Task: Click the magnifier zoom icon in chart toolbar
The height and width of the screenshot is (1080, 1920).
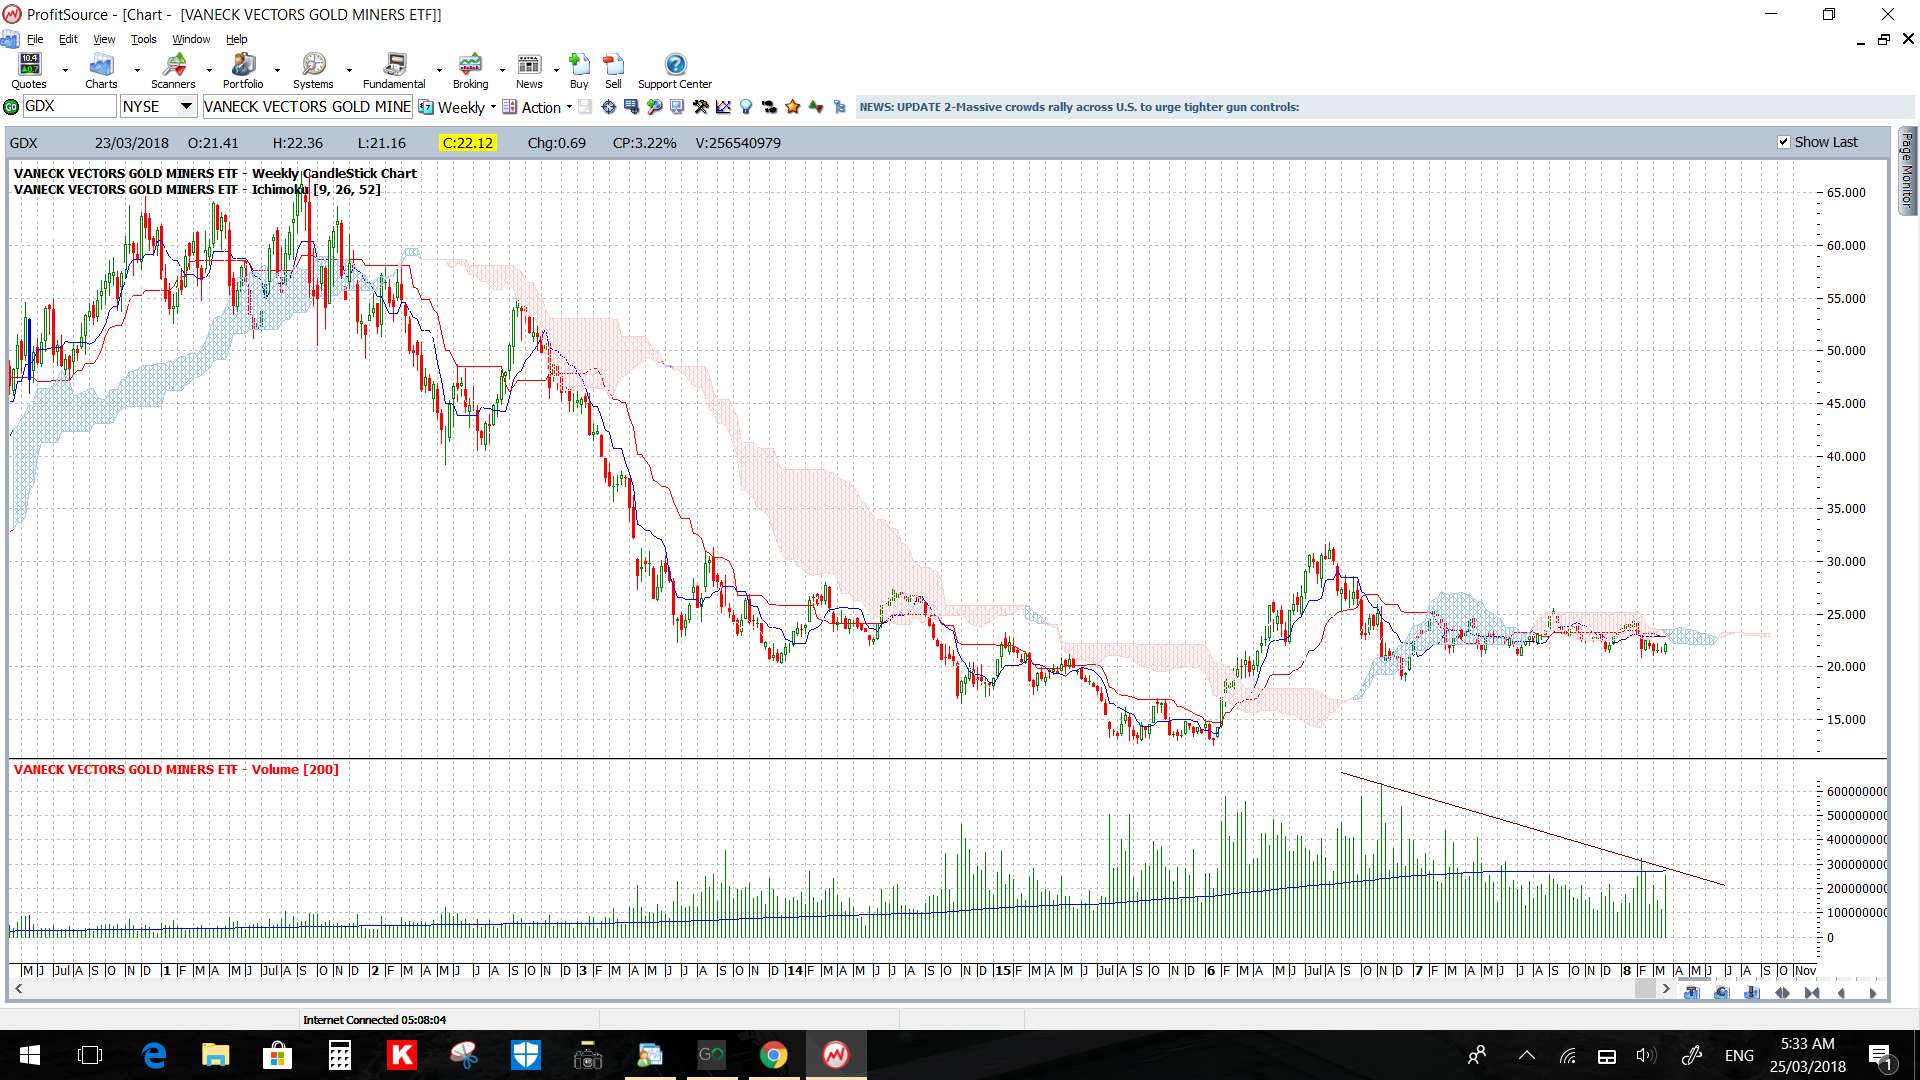Action: point(654,107)
